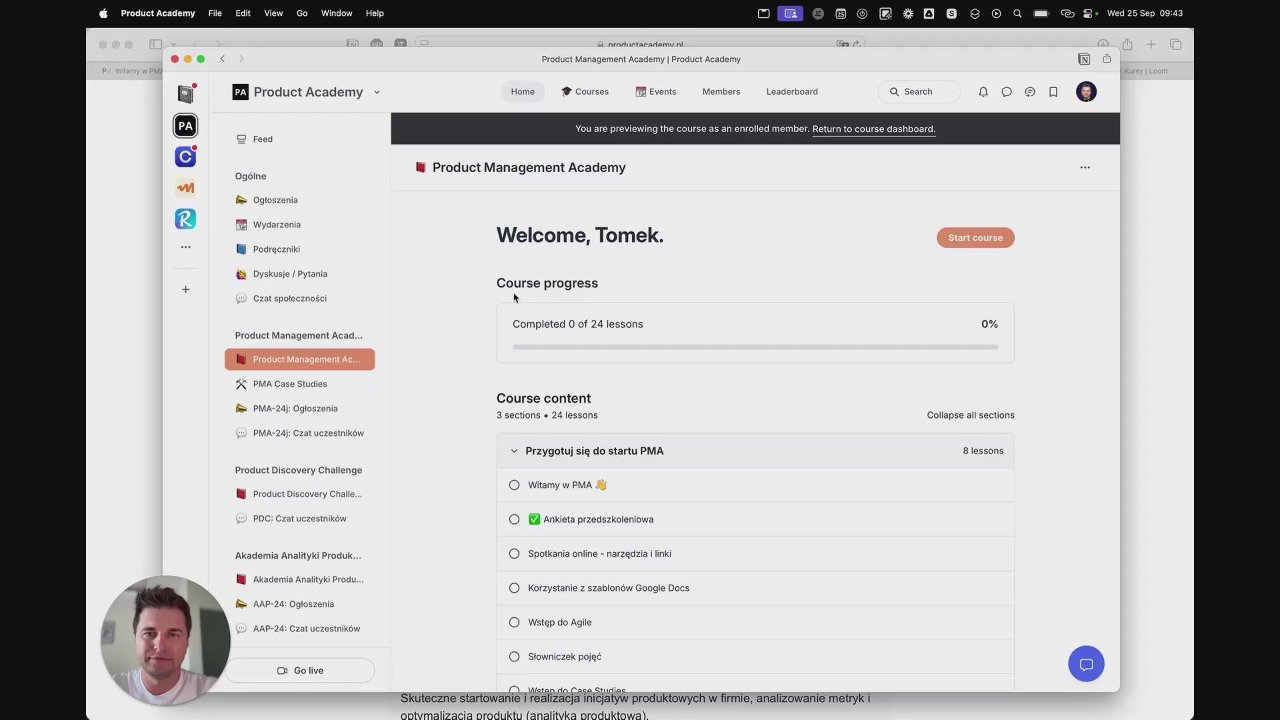Collapse Product Management Acad... sidebar group header
1280x720 pixels.
[299, 336]
